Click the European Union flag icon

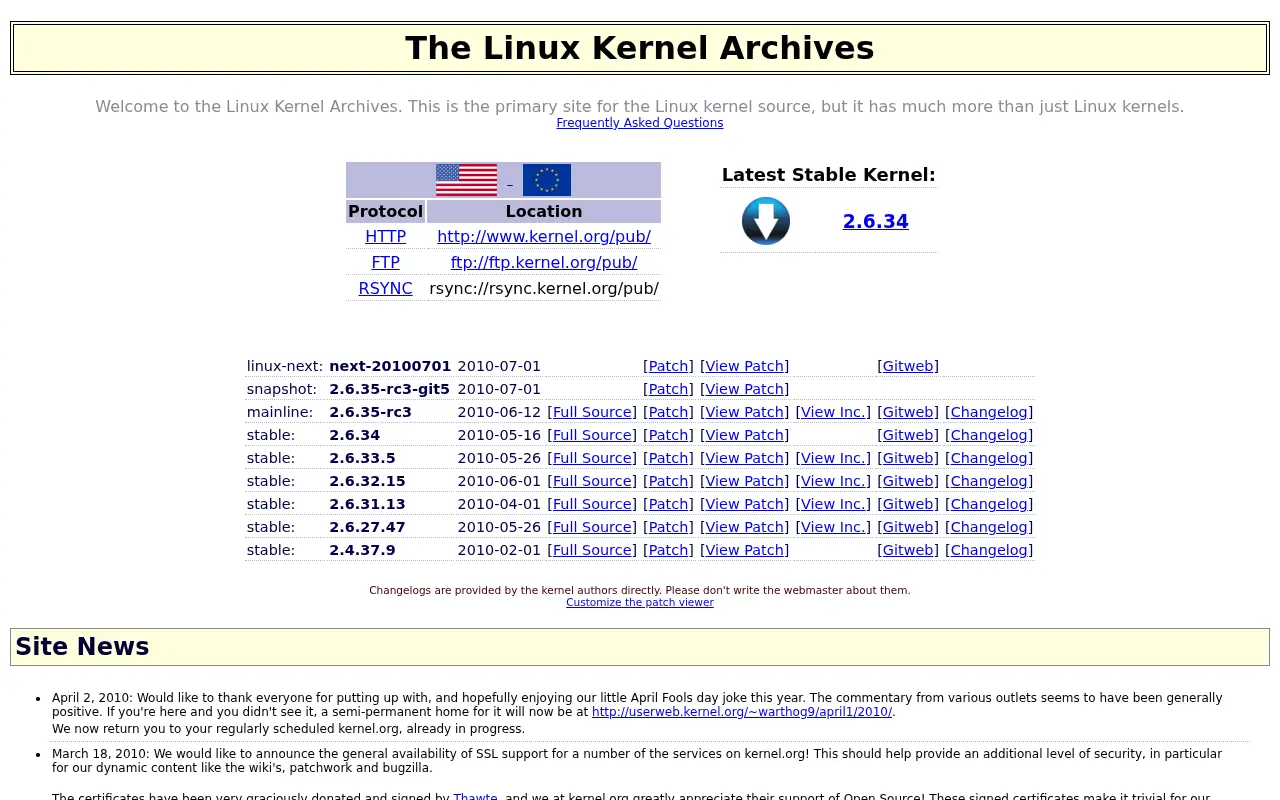[x=547, y=180]
